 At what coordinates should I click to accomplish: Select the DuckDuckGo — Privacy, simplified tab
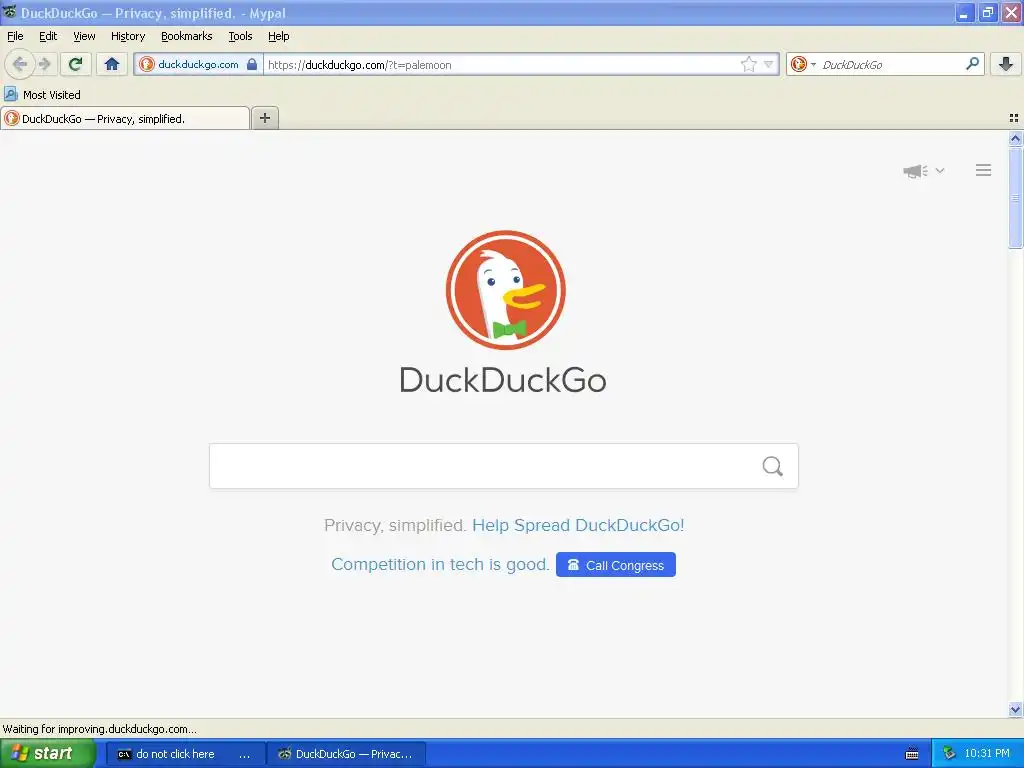tap(125, 118)
